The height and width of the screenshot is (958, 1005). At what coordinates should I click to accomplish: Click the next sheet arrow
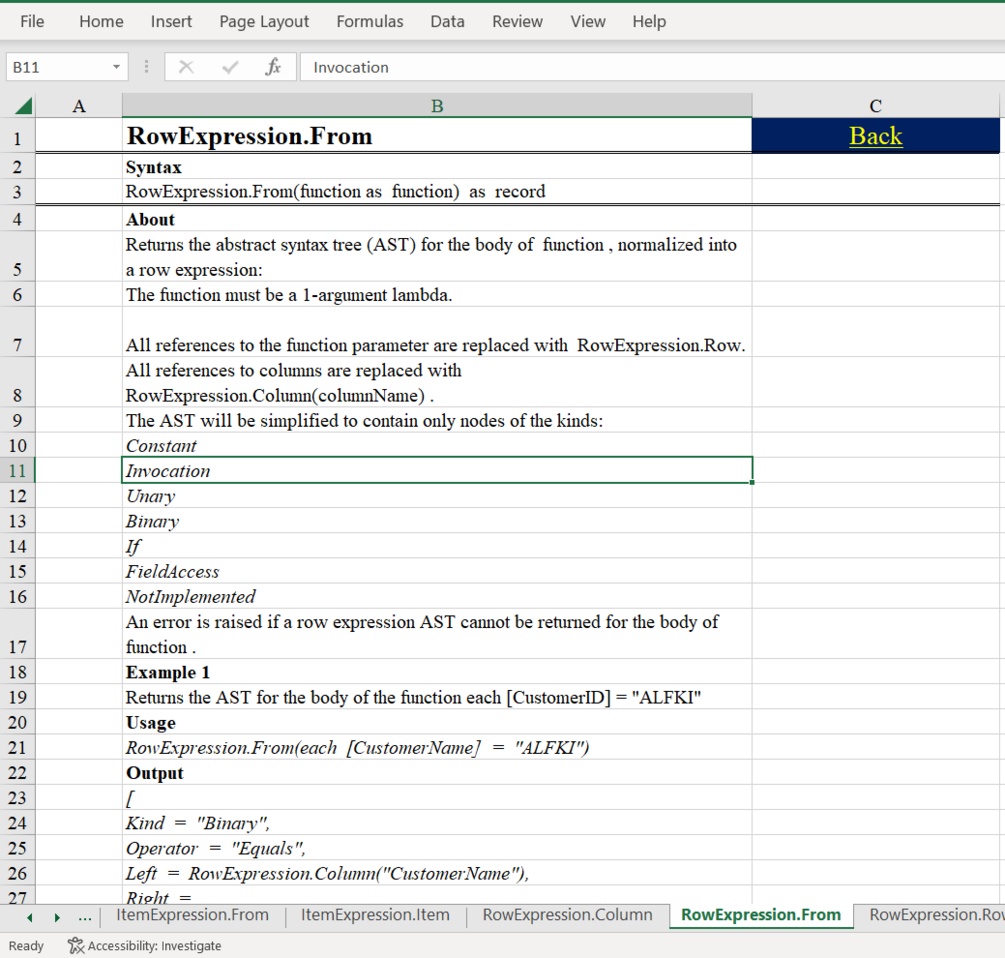coord(57,917)
